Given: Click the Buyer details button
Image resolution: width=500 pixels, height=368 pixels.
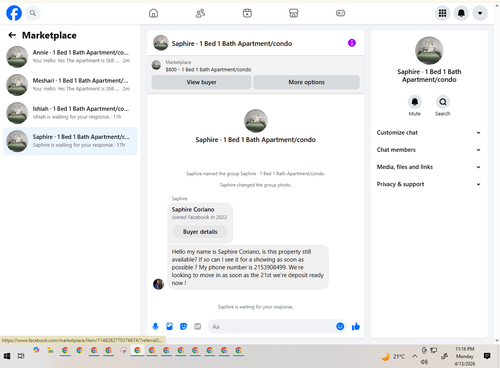Looking at the screenshot, I should 200,231.
